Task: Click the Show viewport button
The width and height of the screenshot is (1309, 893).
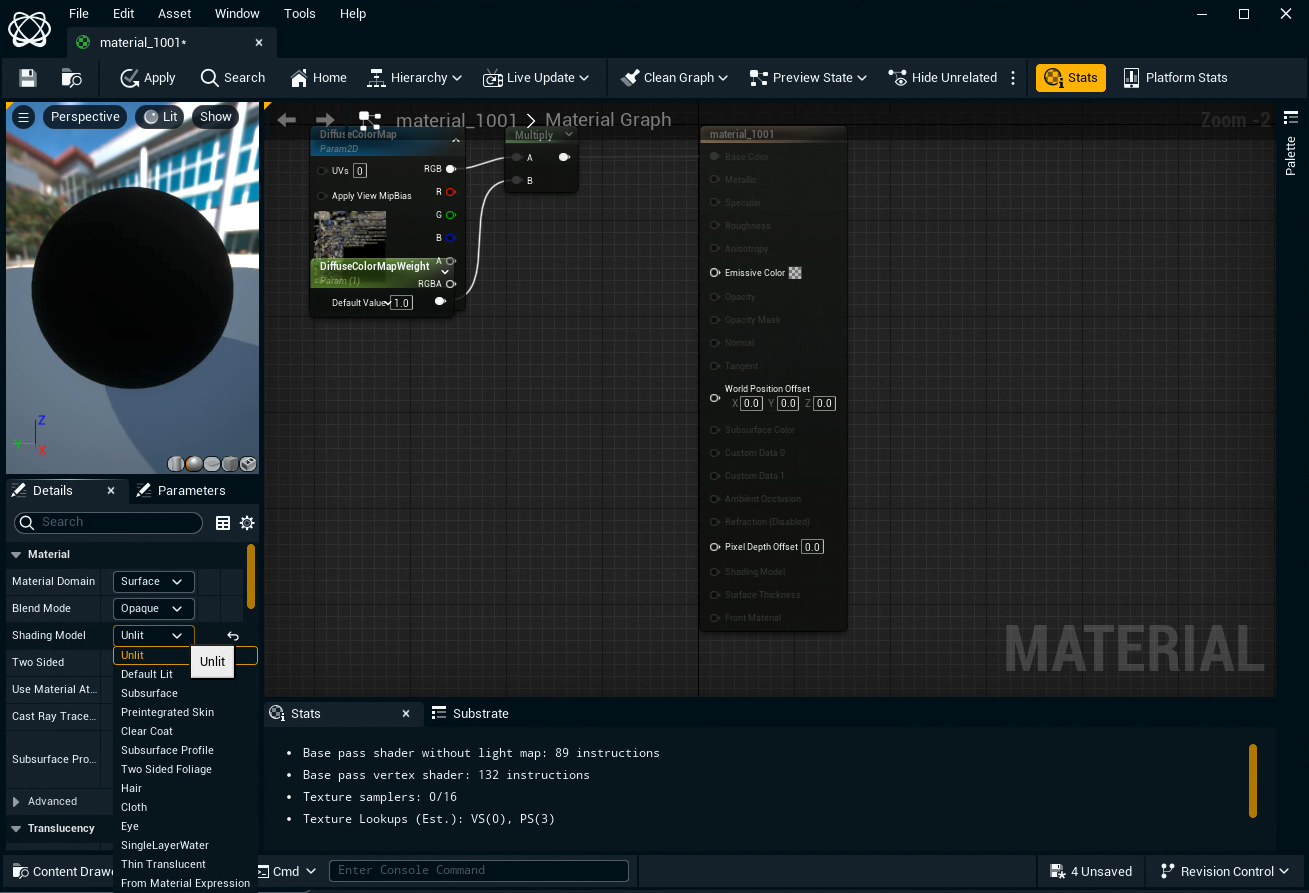Action: (214, 116)
